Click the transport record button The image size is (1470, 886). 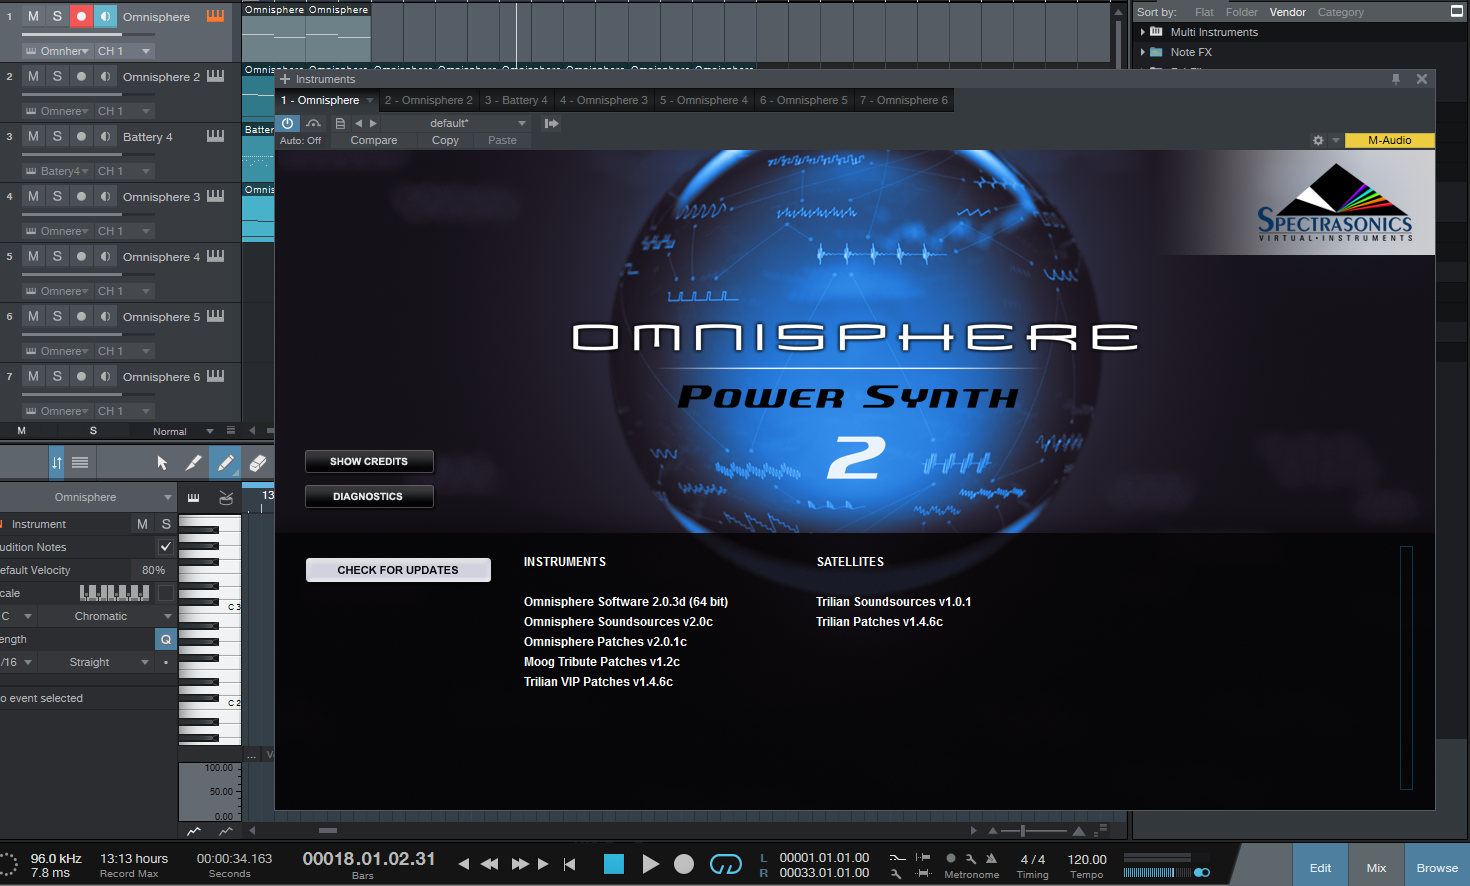684,864
